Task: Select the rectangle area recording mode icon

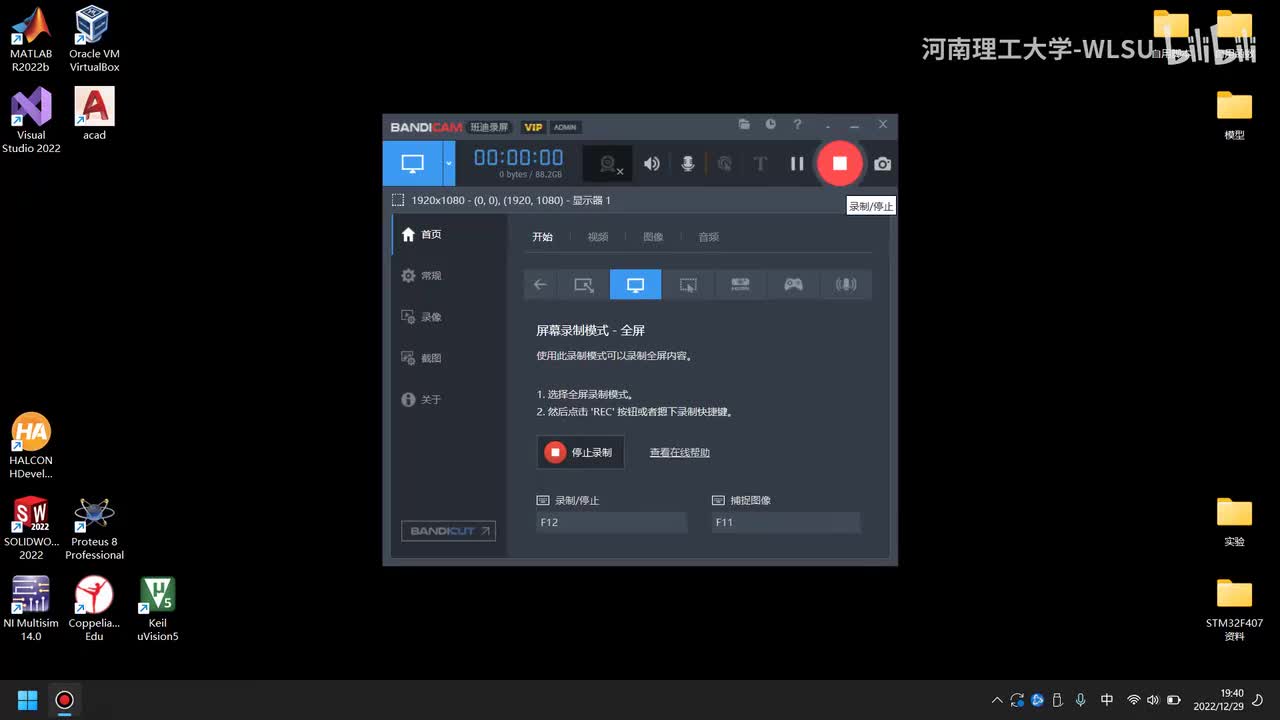Action: [x=584, y=284]
